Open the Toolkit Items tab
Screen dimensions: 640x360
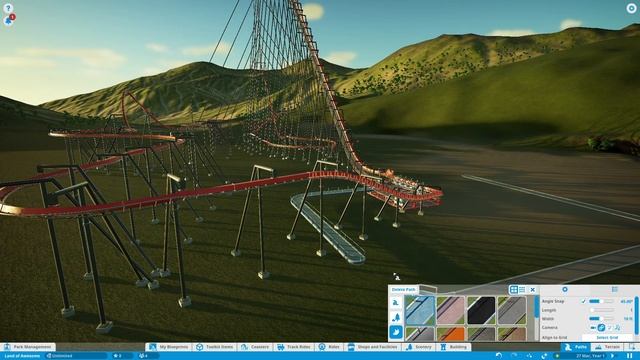click(214, 347)
